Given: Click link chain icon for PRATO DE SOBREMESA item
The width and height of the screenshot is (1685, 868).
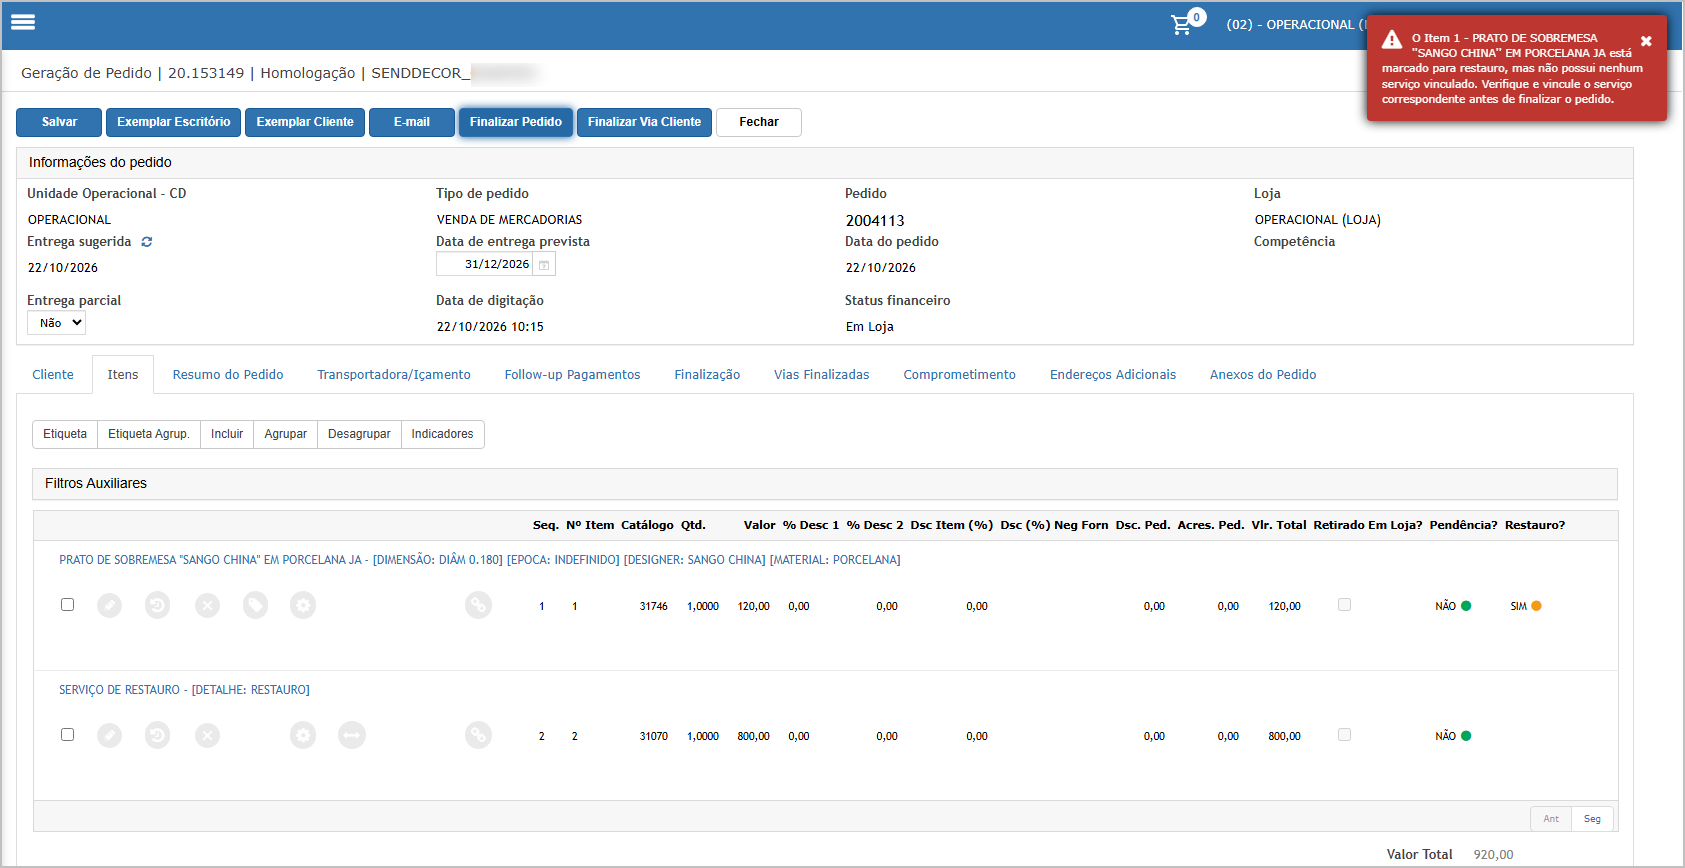Looking at the screenshot, I should [479, 605].
